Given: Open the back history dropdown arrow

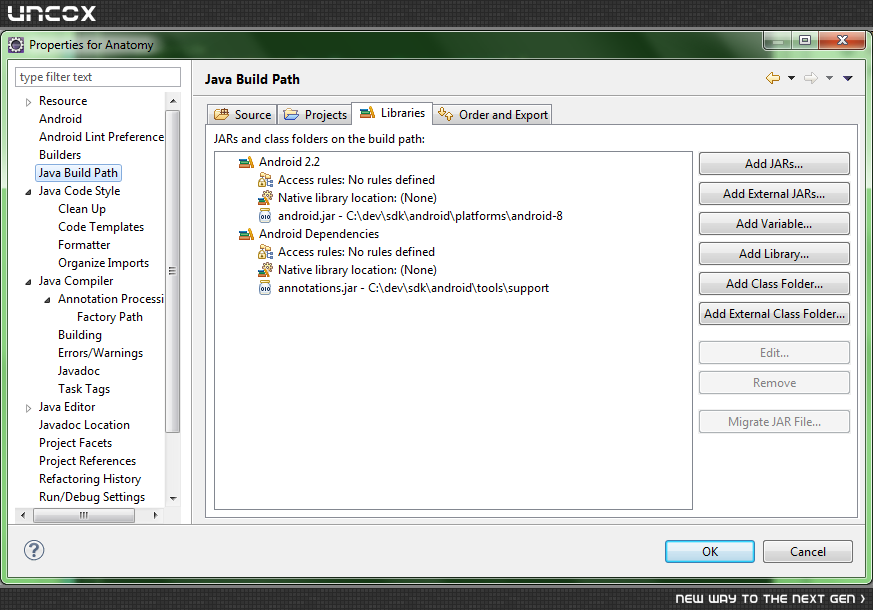Looking at the screenshot, I should pyautogui.click(x=791, y=78).
